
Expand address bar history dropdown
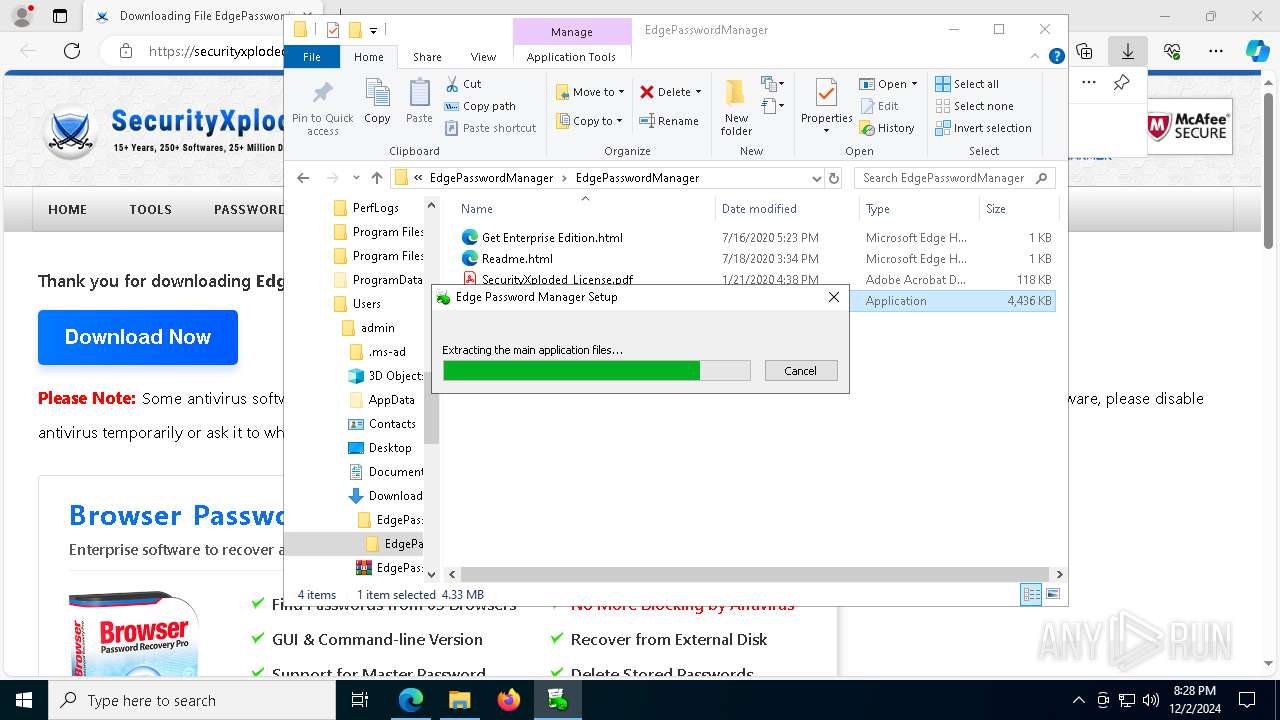coord(817,178)
